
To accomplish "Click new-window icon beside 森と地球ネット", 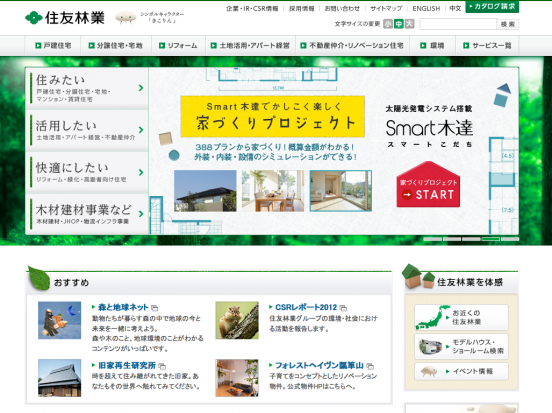I will point(154,308).
